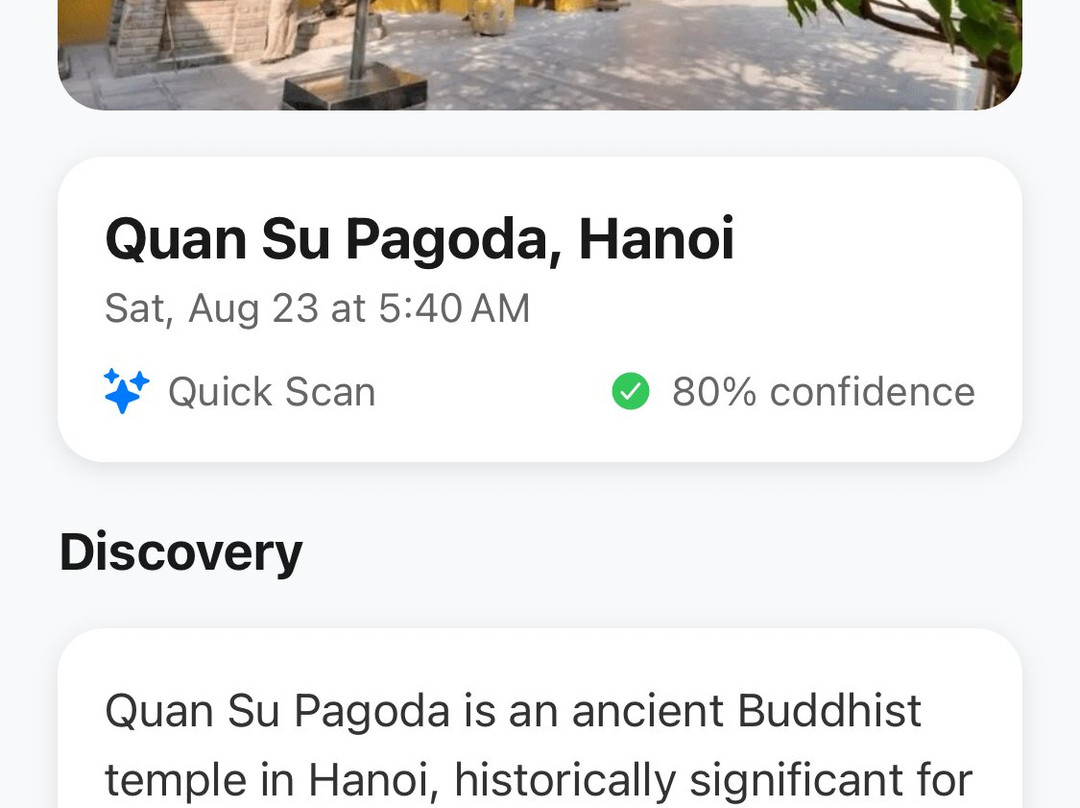This screenshot has width=1080, height=808.
Task: Select the Discovery section heading
Action: click(181, 552)
